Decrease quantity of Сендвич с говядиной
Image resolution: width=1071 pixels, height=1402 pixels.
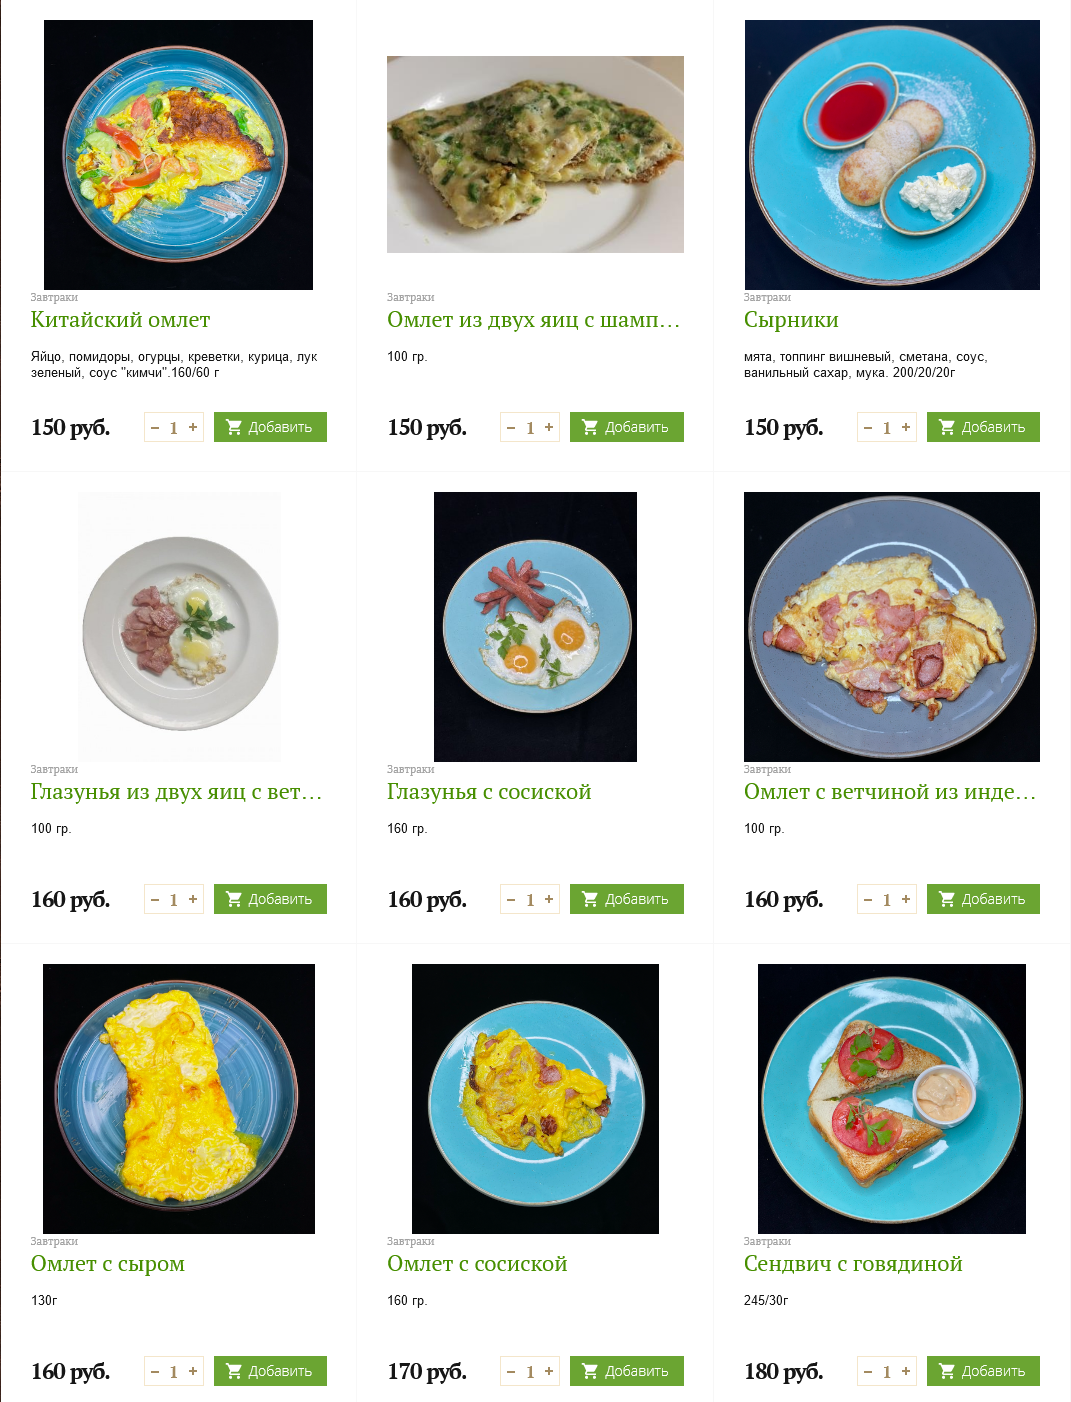point(868,1371)
